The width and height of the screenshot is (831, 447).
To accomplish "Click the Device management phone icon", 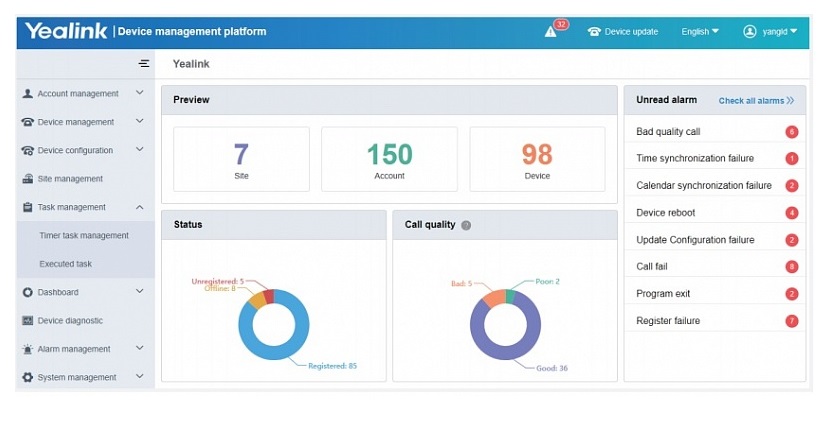I will (x=28, y=122).
